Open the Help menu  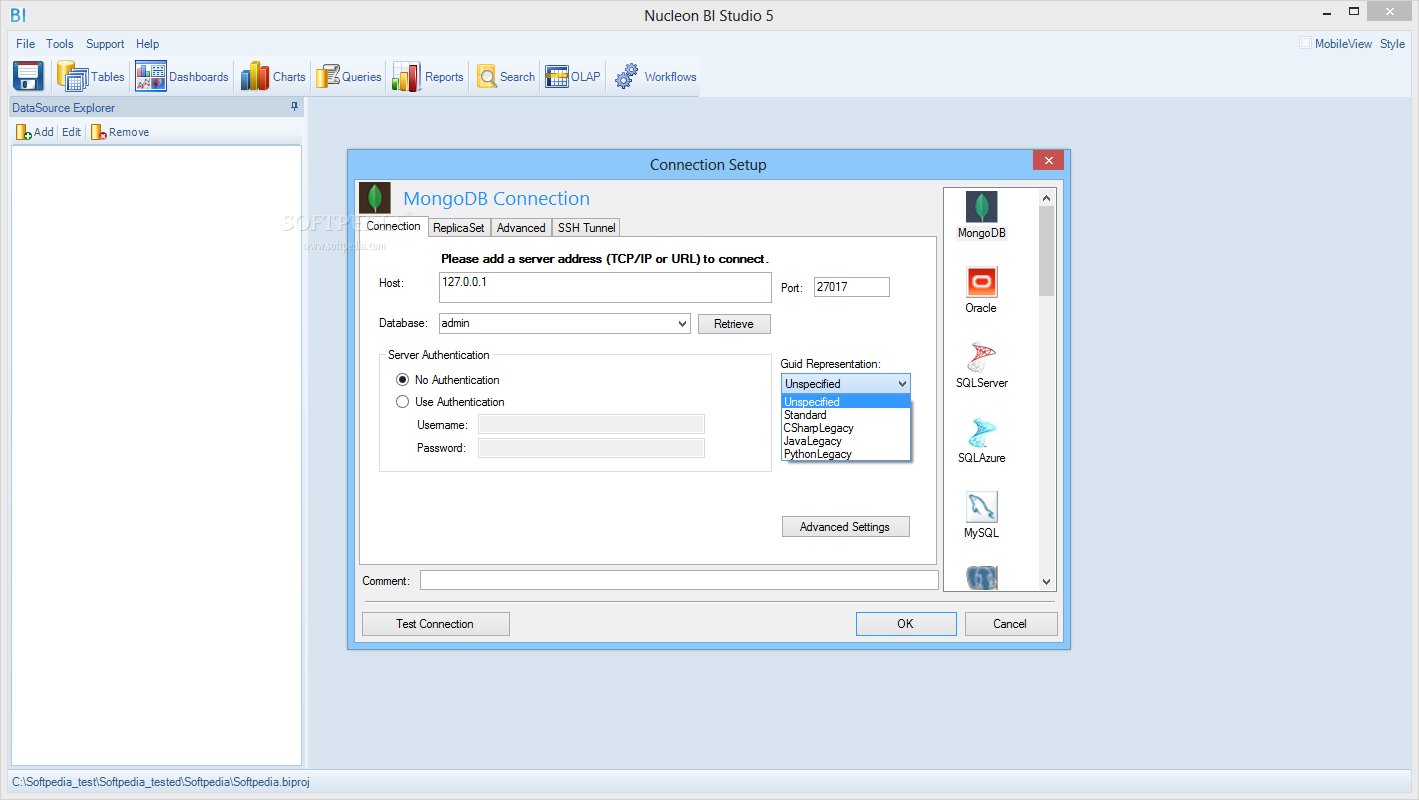[148, 44]
